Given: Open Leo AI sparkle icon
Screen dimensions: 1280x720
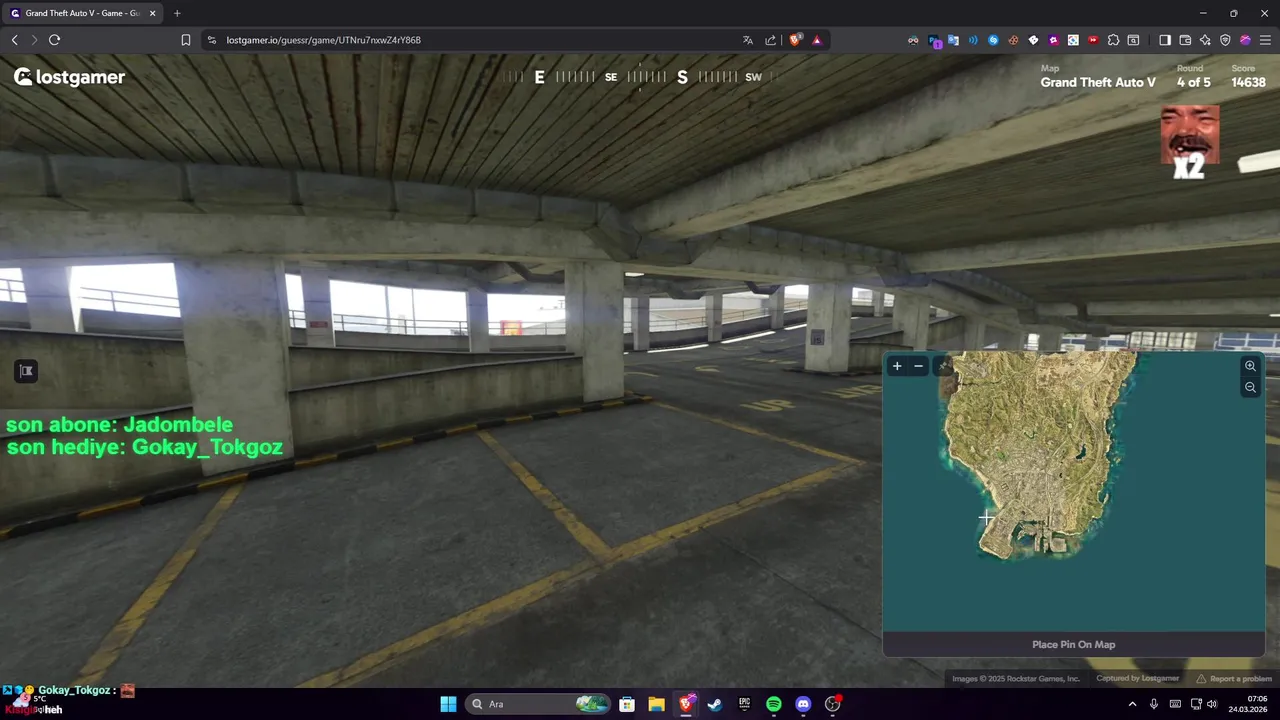Looking at the screenshot, I should (x=1205, y=40).
